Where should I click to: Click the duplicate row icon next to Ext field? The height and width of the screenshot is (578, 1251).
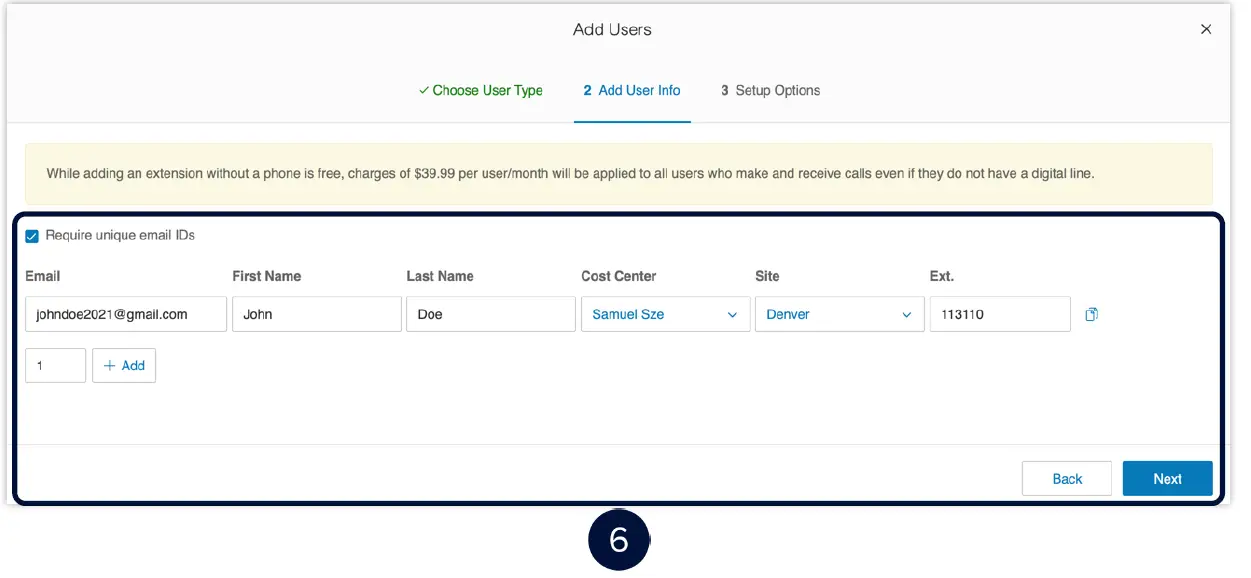click(x=1092, y=314)
